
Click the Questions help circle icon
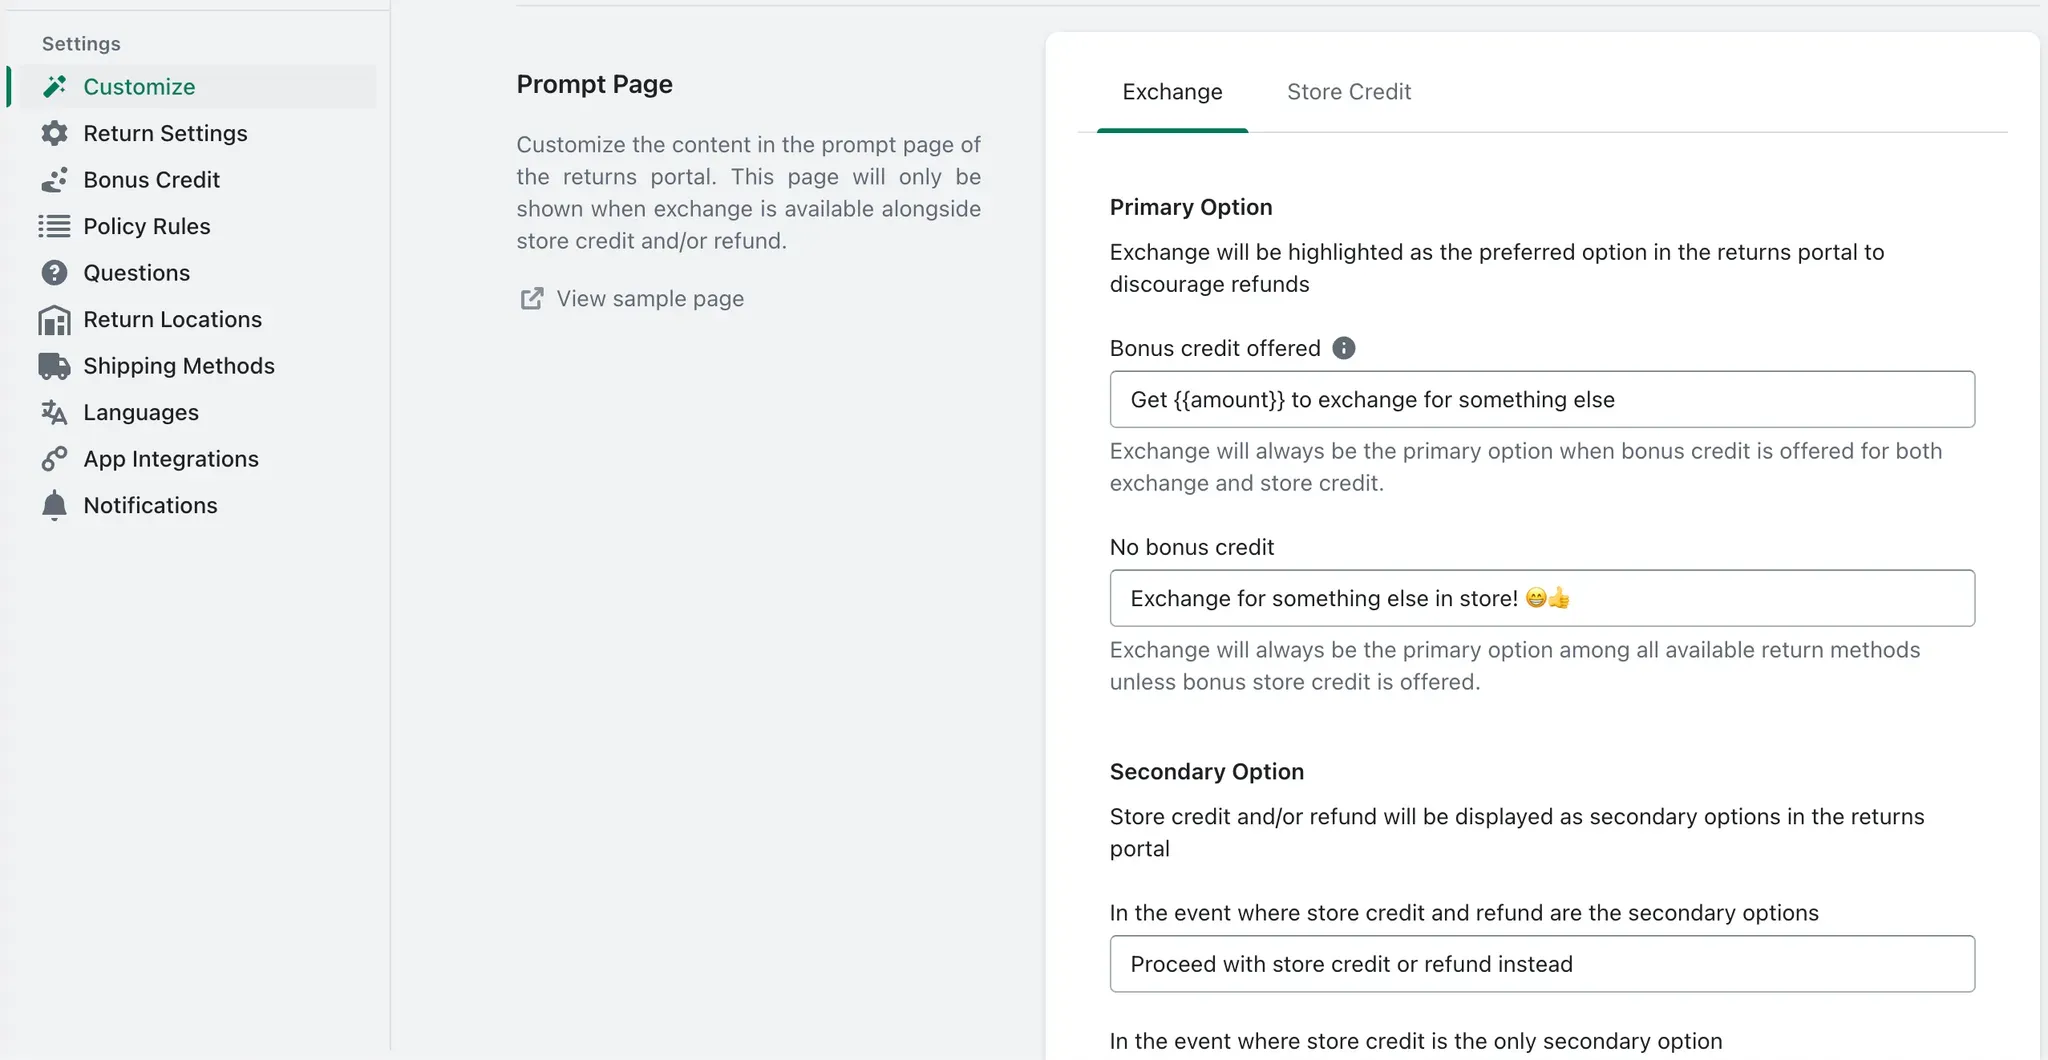pyautogui.click(x=55, y=273)
